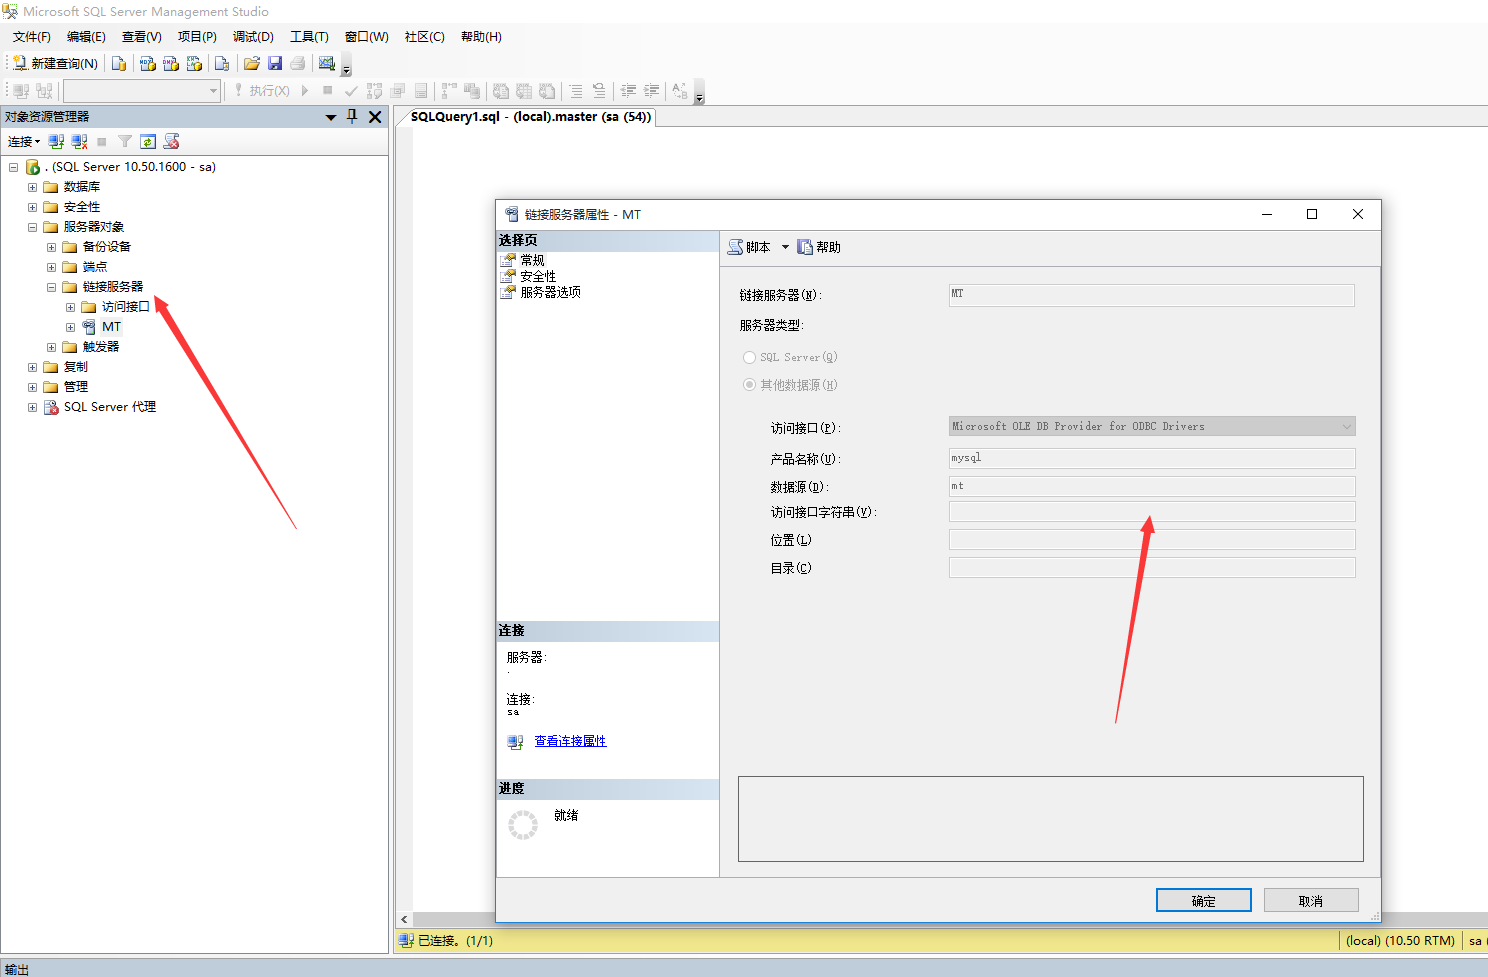The height and width of the screenshot is (977, 1488).
Task: Select the MT linked server in the tree
Action: [111, 327]
